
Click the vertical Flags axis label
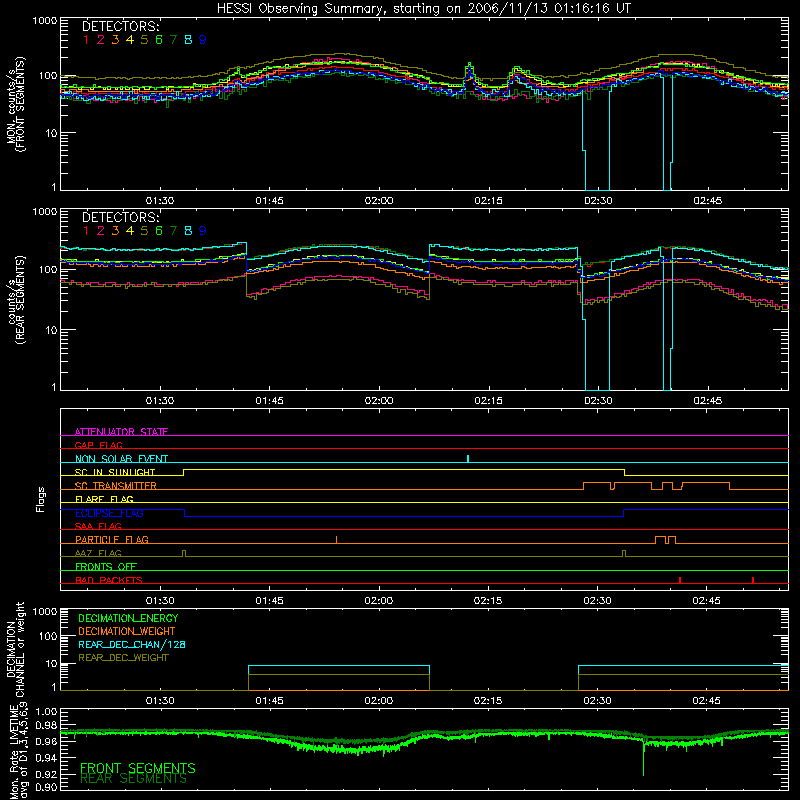pos(41,500)
